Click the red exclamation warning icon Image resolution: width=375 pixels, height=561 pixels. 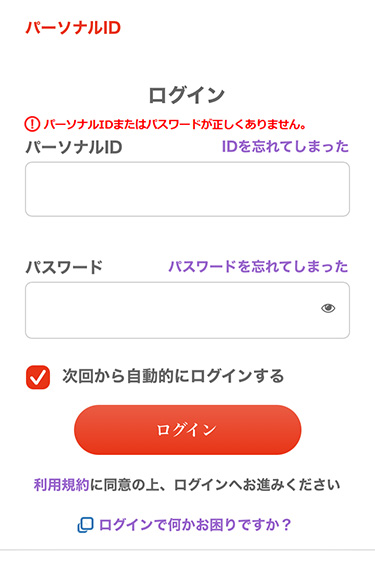pyautogui.click(x=32, y=124)
